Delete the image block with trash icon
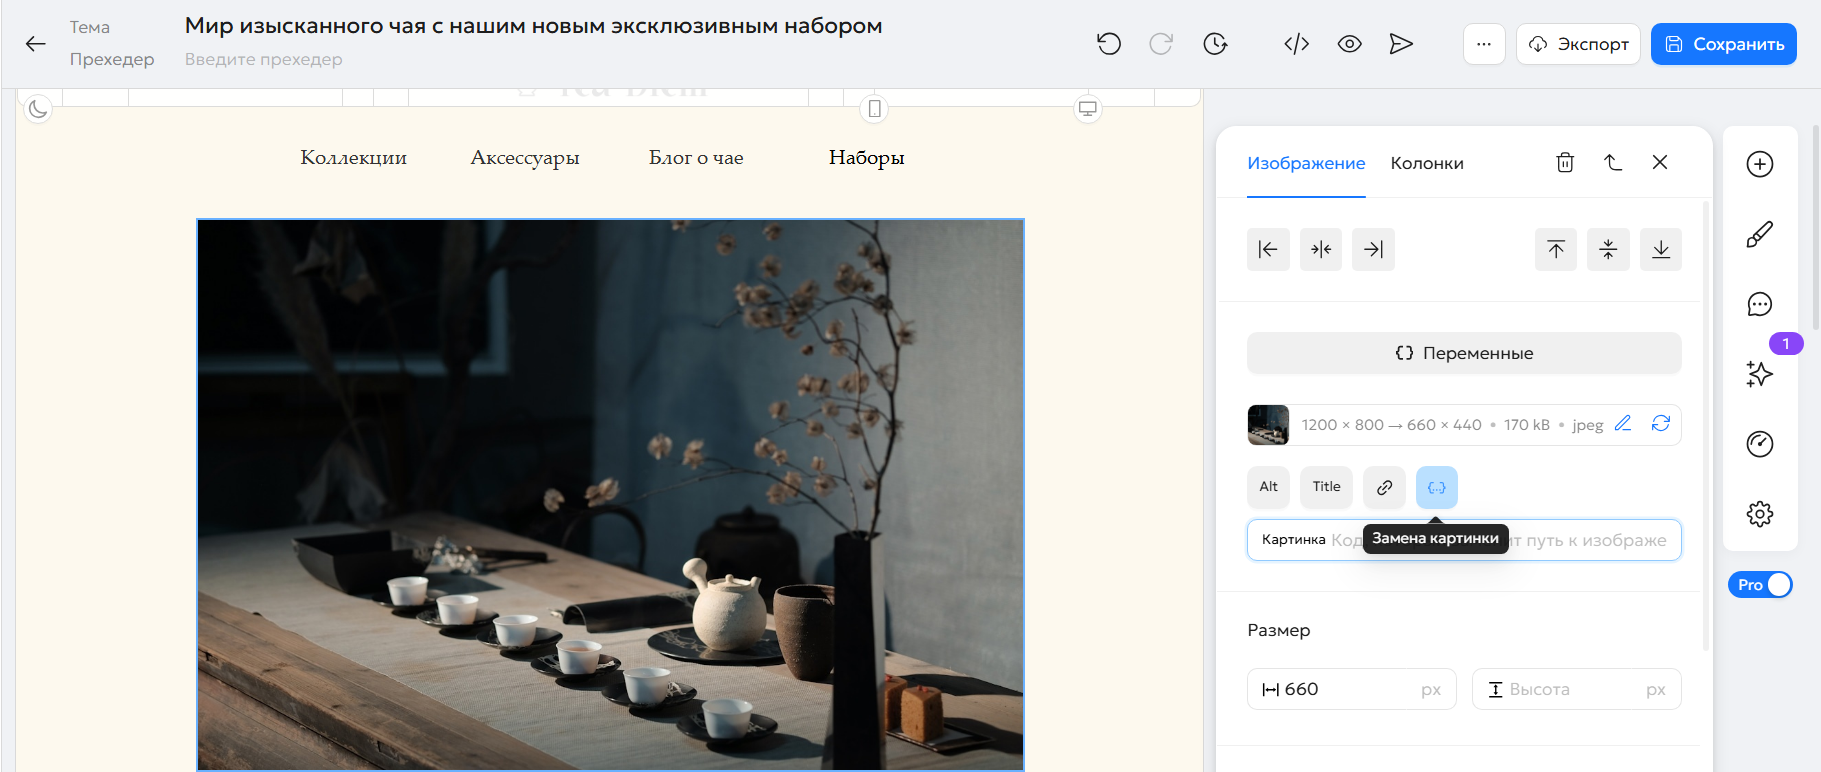This screenshot has width=1821, height=772. pos(1565,162)
